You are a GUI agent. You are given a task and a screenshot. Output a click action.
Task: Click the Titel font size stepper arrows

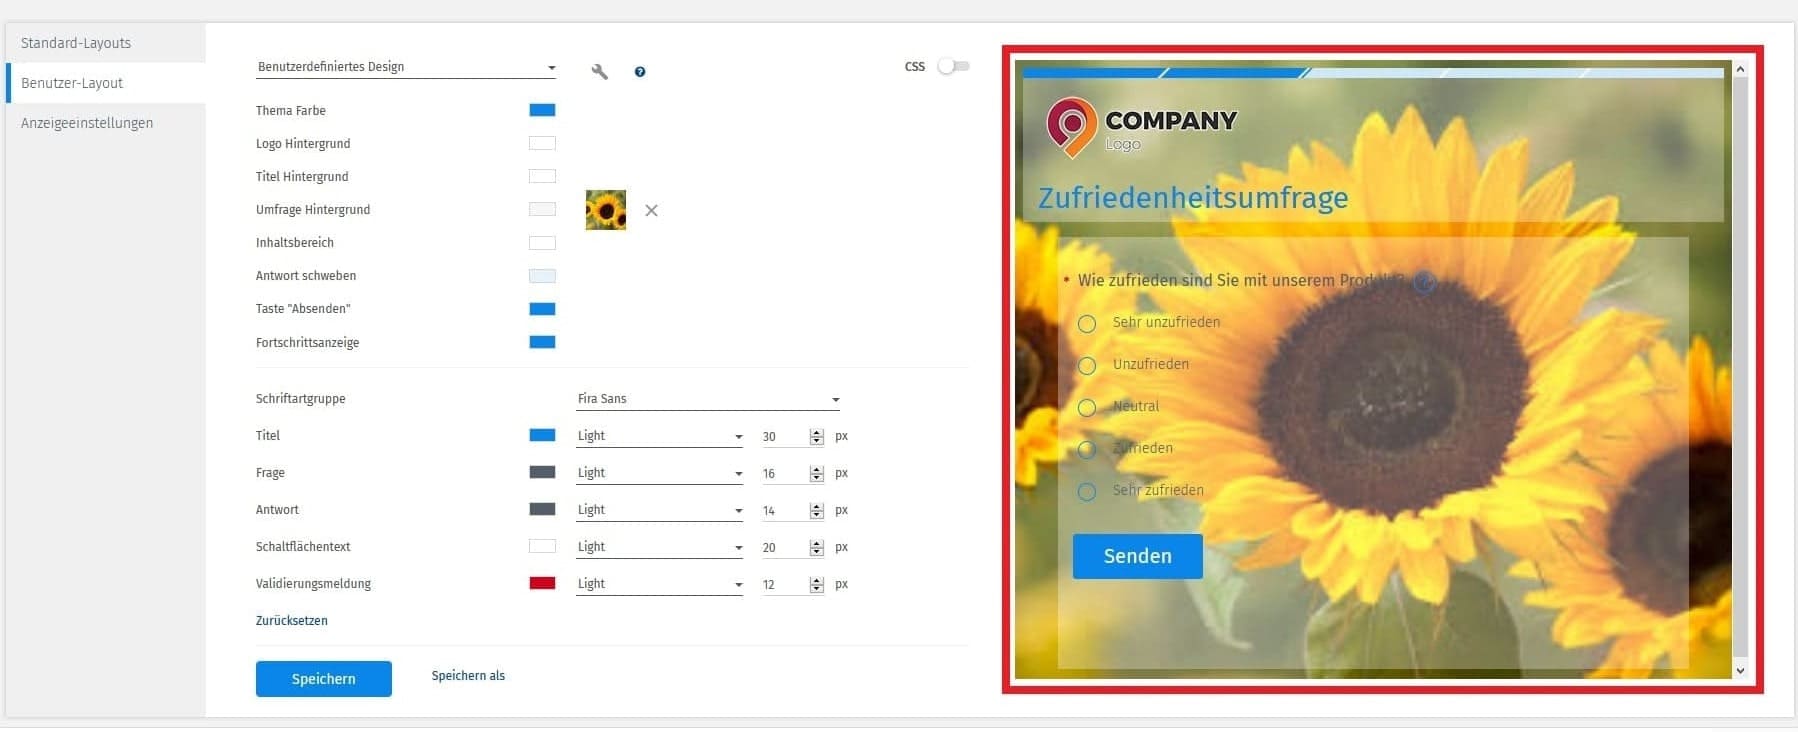[817, 437]
